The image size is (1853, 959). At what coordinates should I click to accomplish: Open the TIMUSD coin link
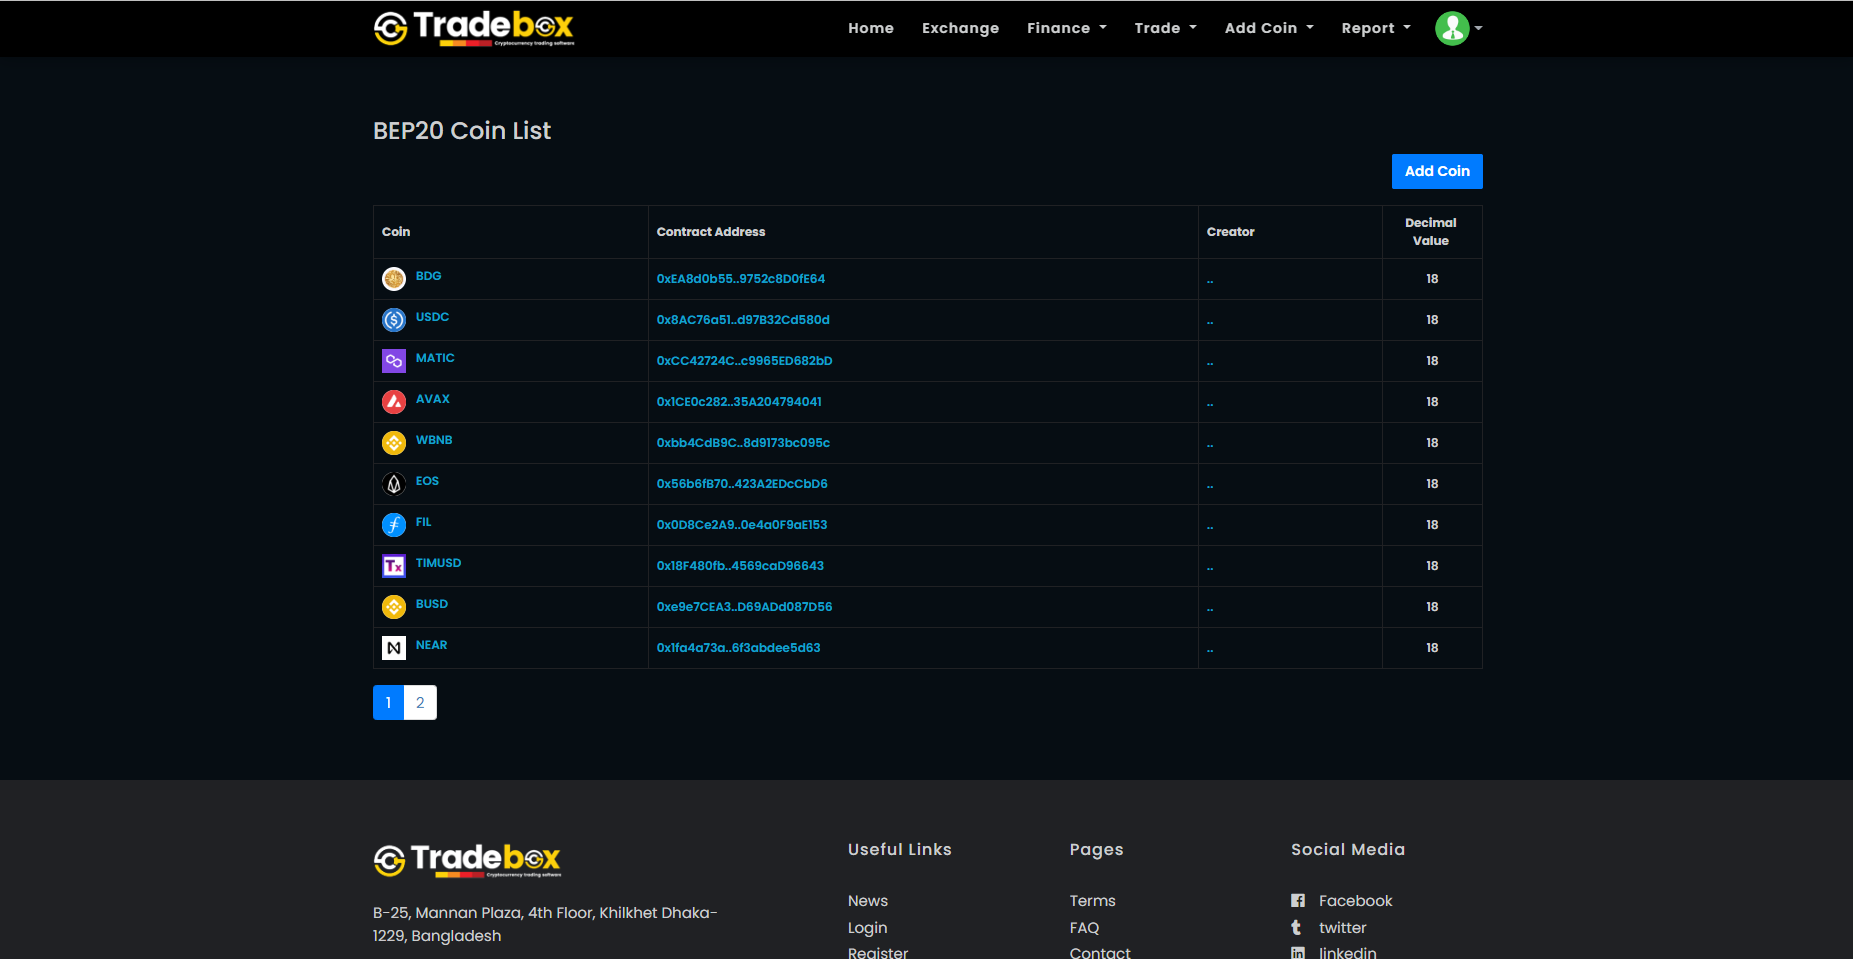tap(438, 563)
